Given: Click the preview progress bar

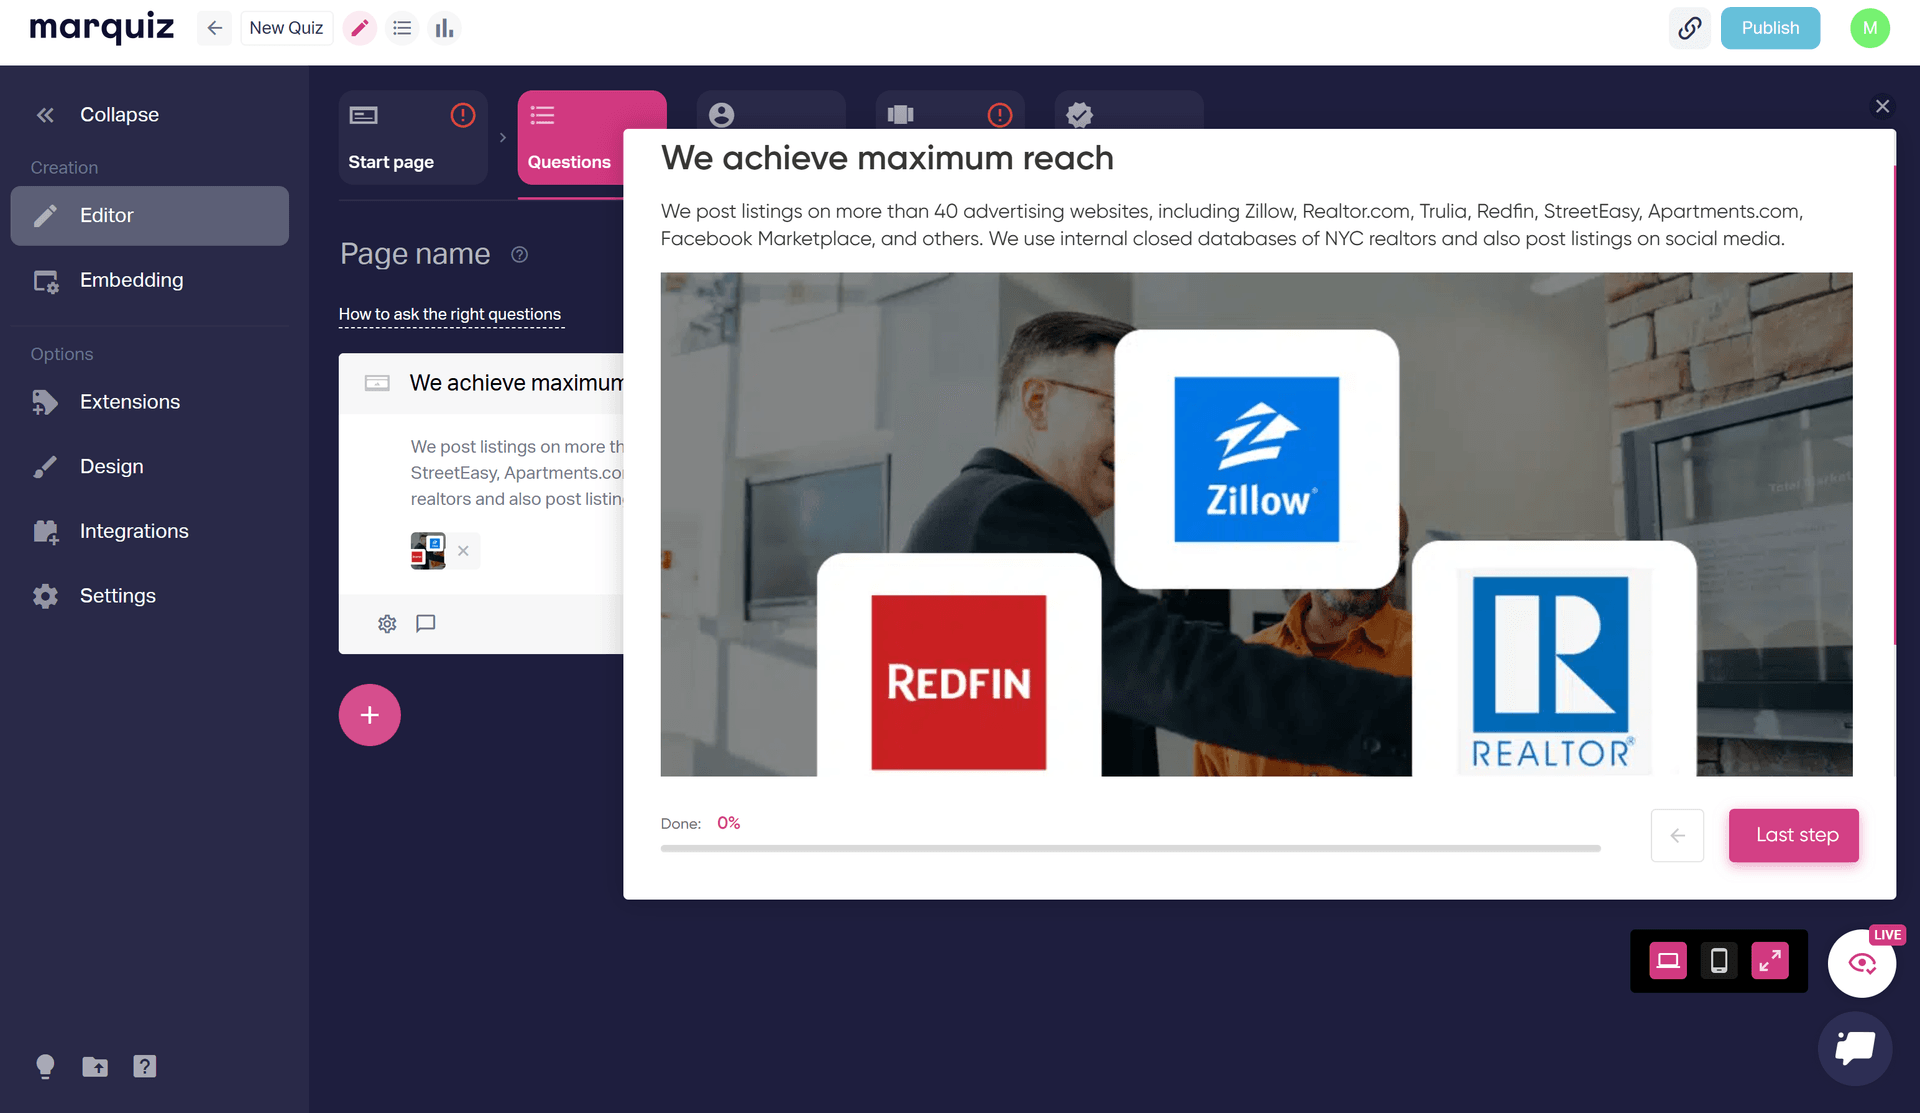Looking at the screenshot, I should pos(1130,848).
